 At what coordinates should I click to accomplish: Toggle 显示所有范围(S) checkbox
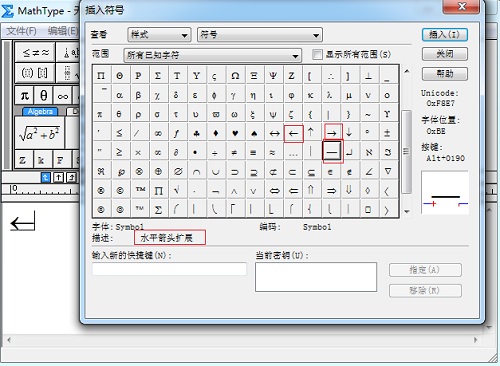[x=317, y=54]
